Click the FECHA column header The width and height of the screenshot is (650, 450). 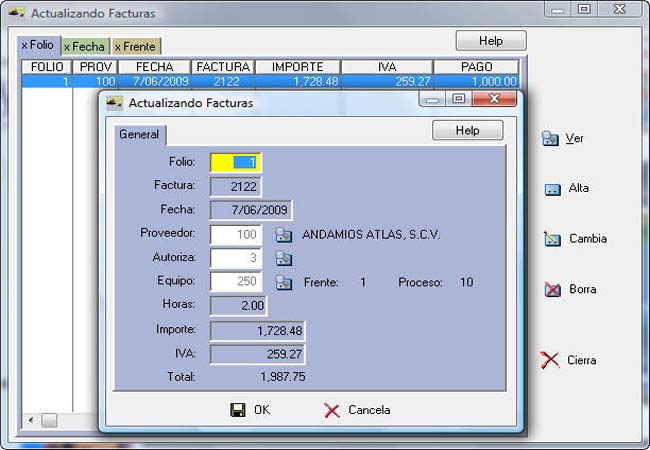click(155, 67)
